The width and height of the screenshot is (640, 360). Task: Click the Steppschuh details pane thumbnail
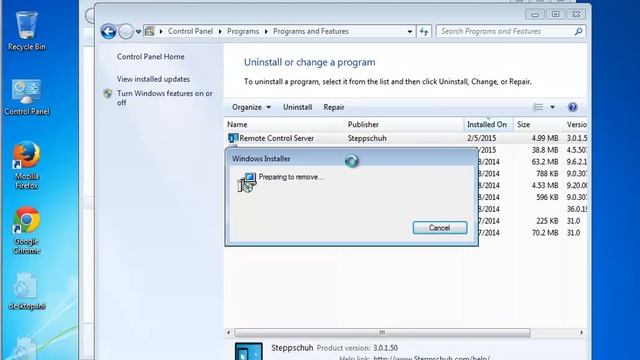coord(249,351)
